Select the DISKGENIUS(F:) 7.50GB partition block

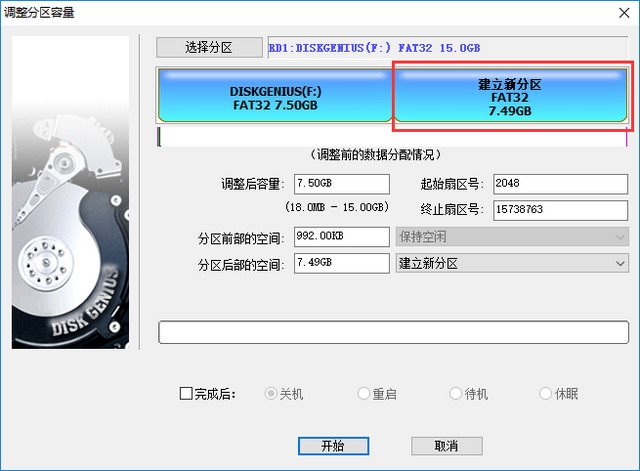click(x=275, y=95)
